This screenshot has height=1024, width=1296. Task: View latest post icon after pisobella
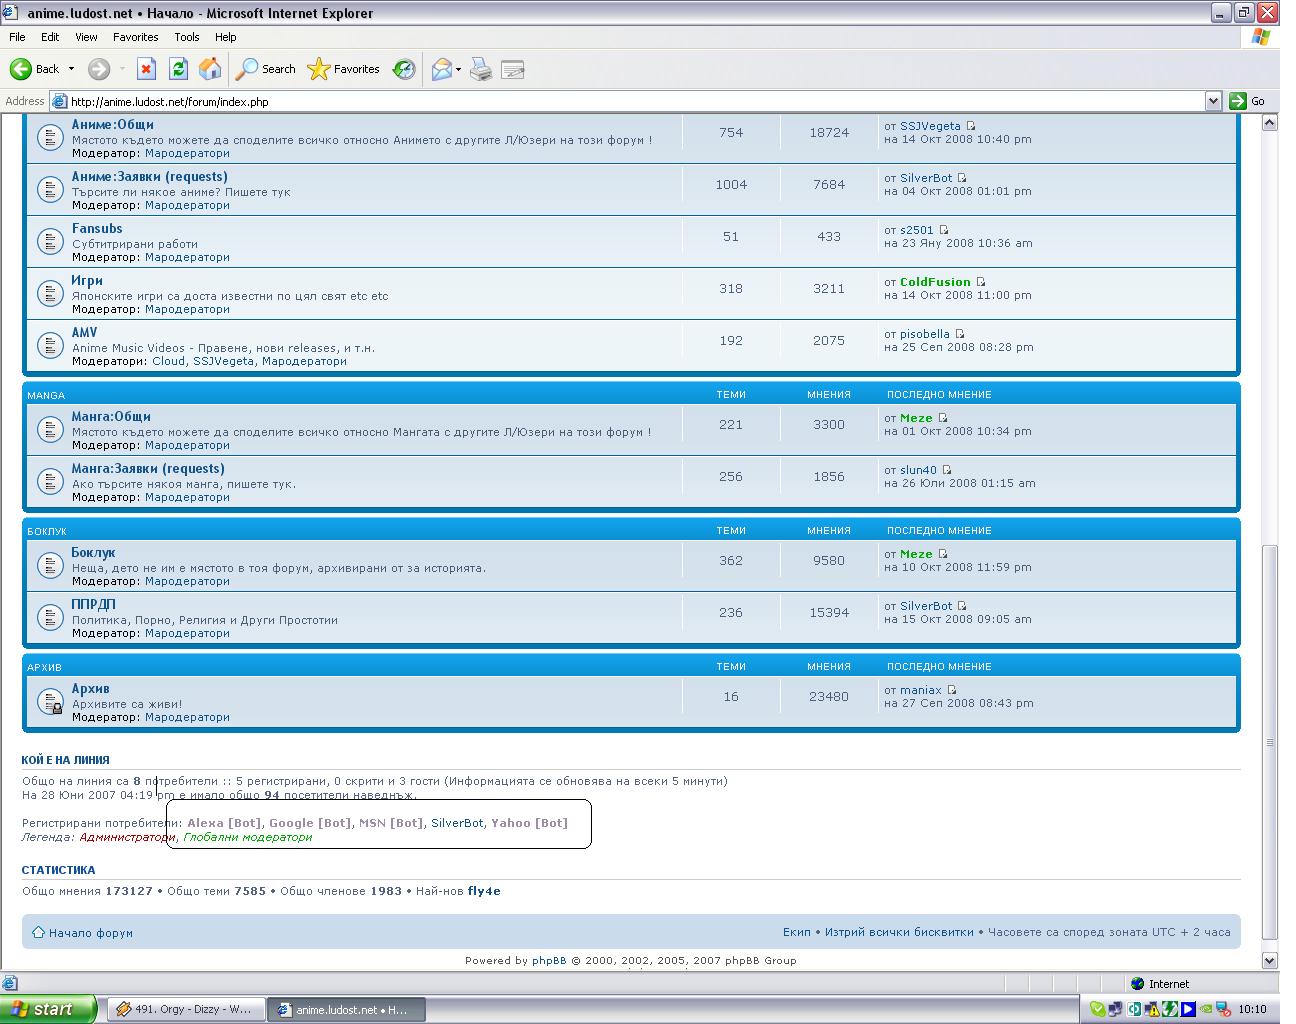959,334
